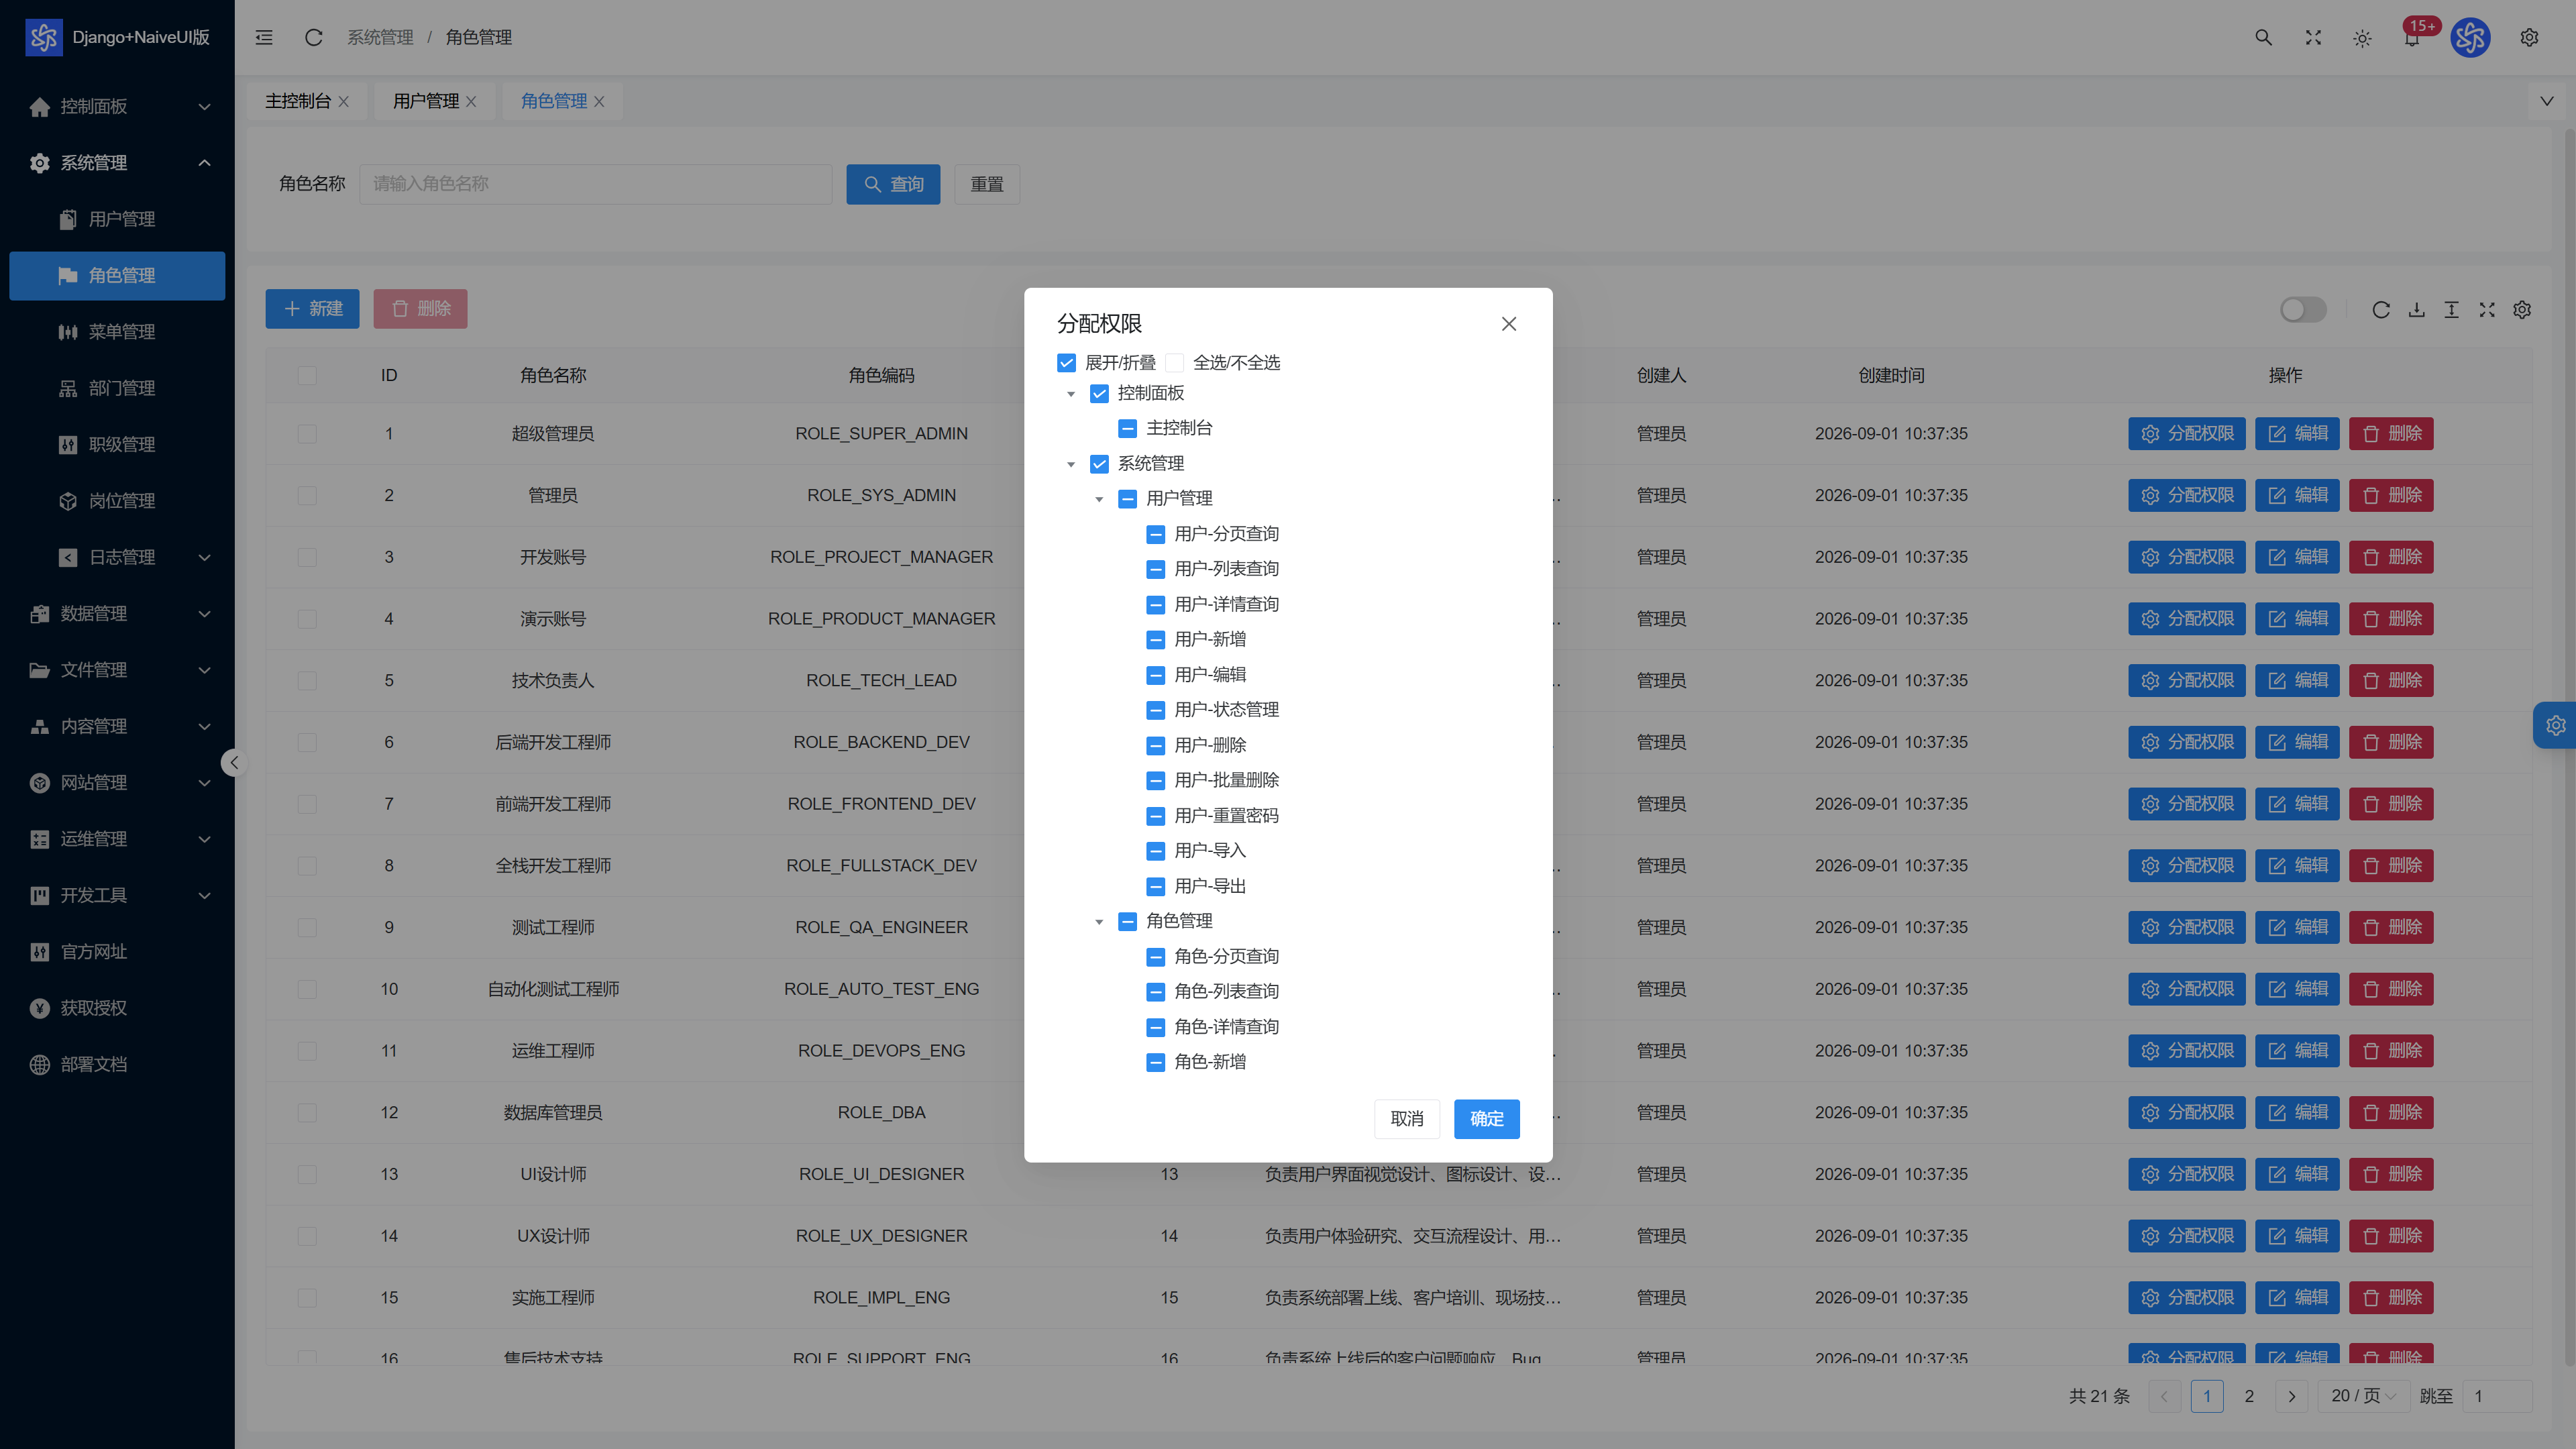Viewport: 2576px width, 1449px height.
Task: Check the 全选/不全选 checkbox
Action: tap(1174, 362)
